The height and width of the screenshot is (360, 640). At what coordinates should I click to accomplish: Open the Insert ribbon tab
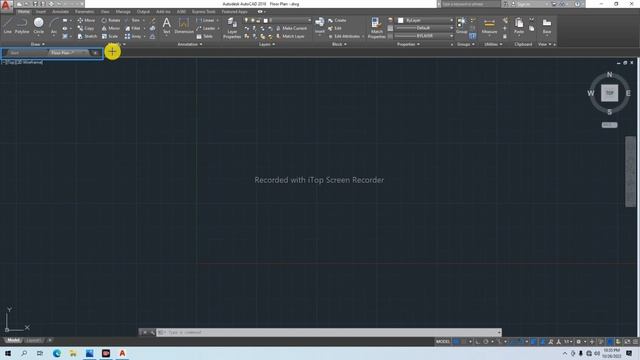[41, 12]
